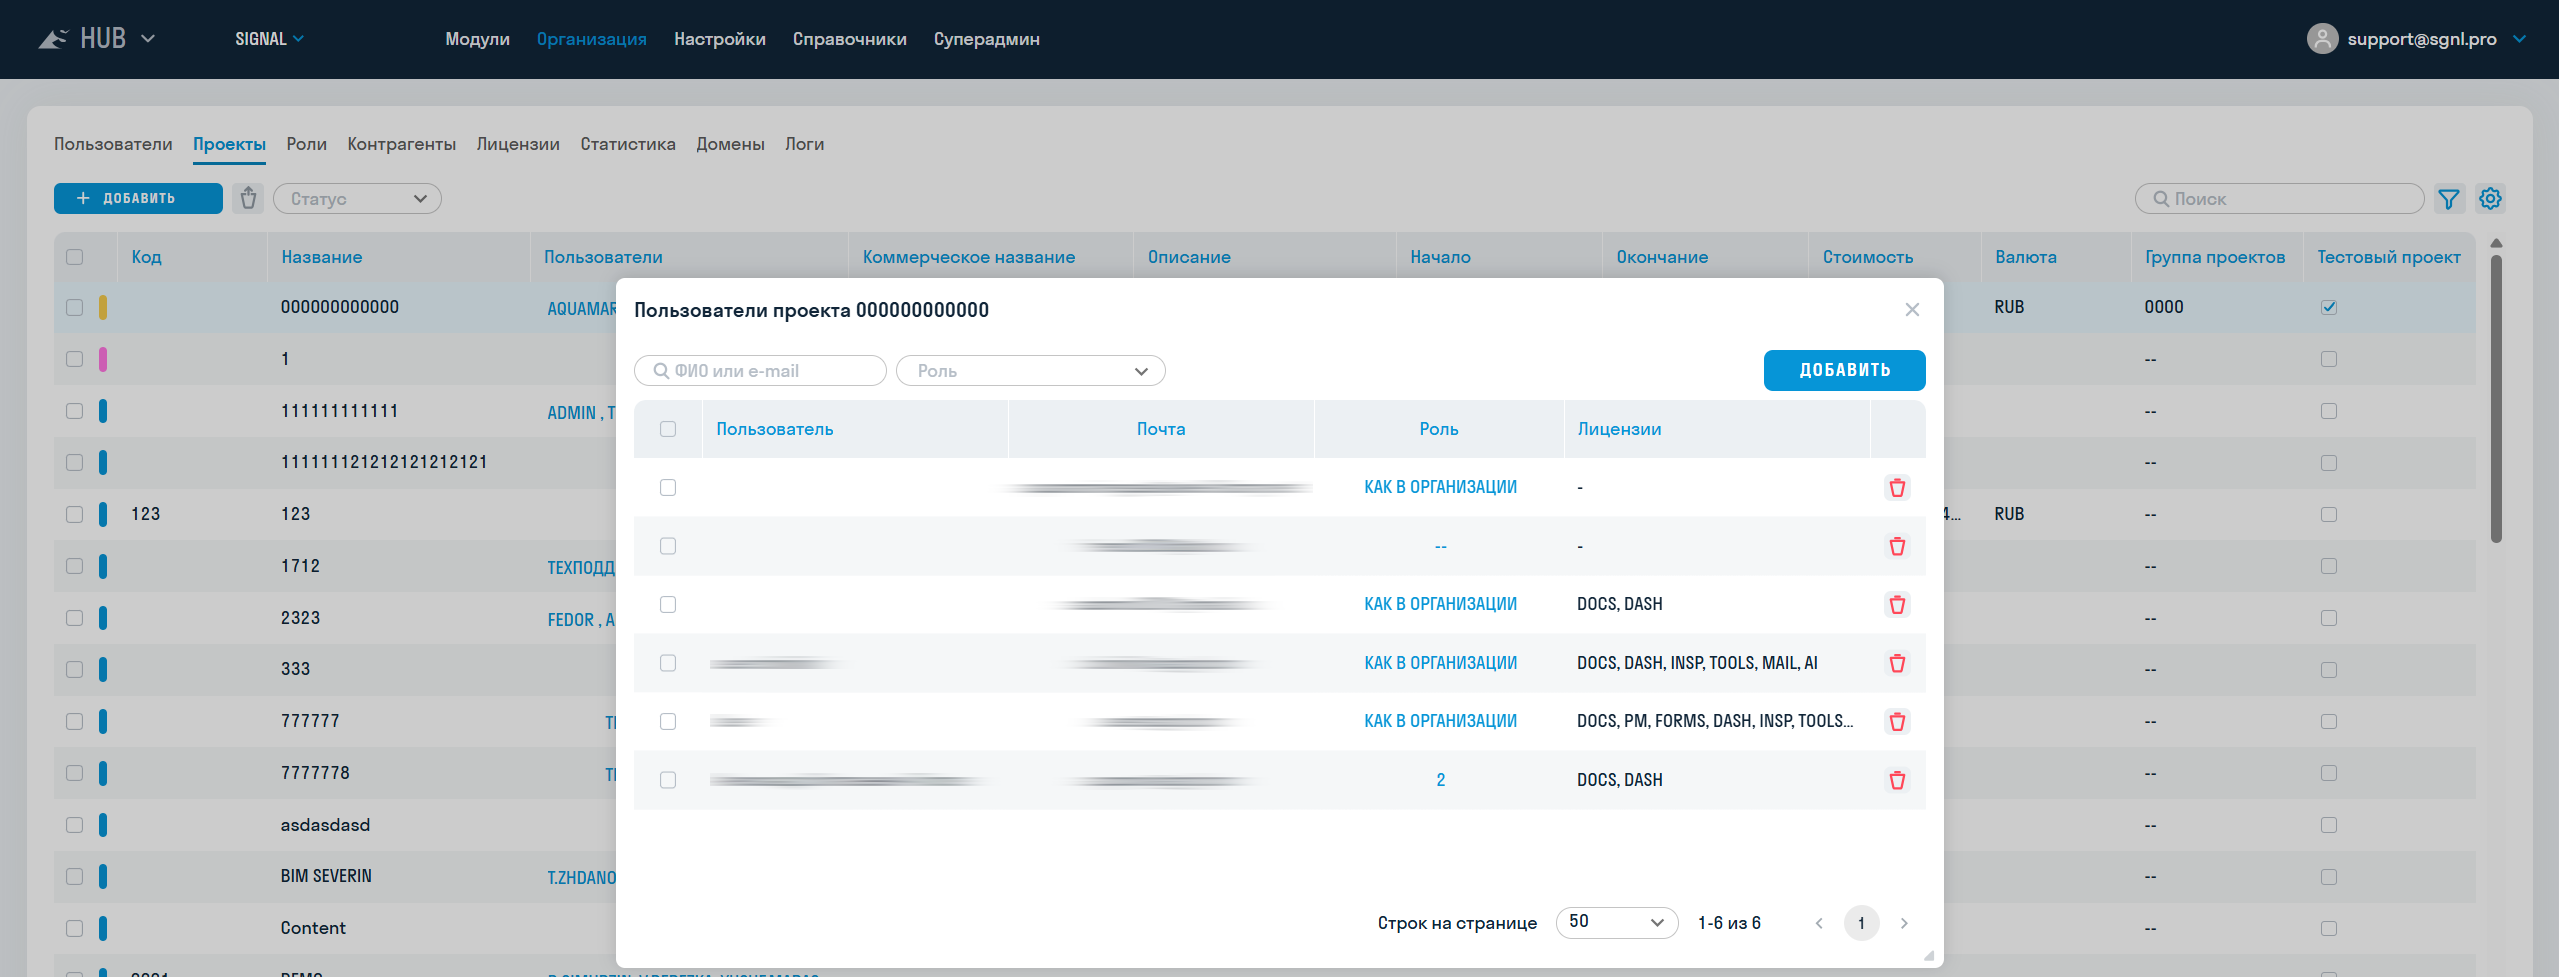Open the filter funnel icon
Screen dimensions: 2559x977
click(2448, 199)
